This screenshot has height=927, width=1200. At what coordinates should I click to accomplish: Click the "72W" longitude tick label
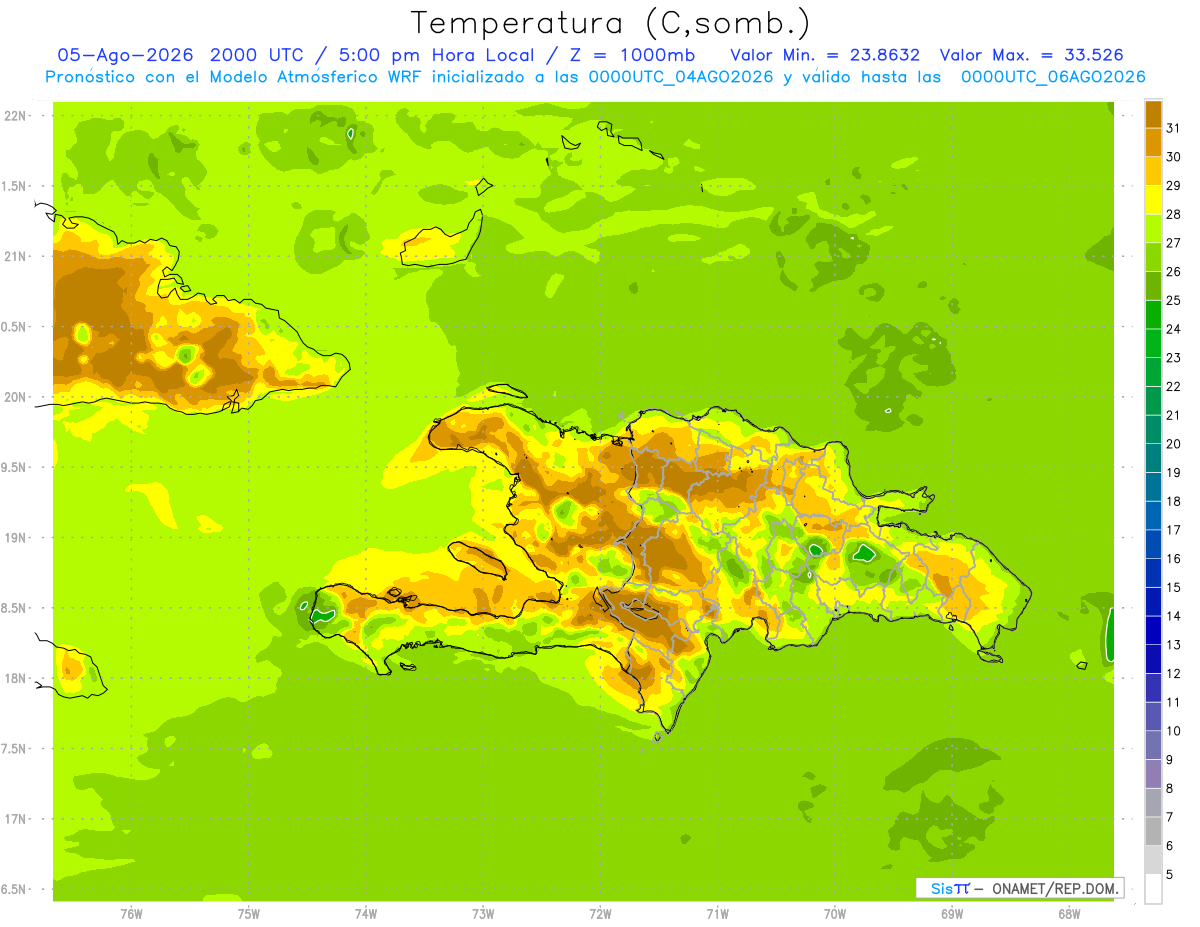click(x=600, y=914)
